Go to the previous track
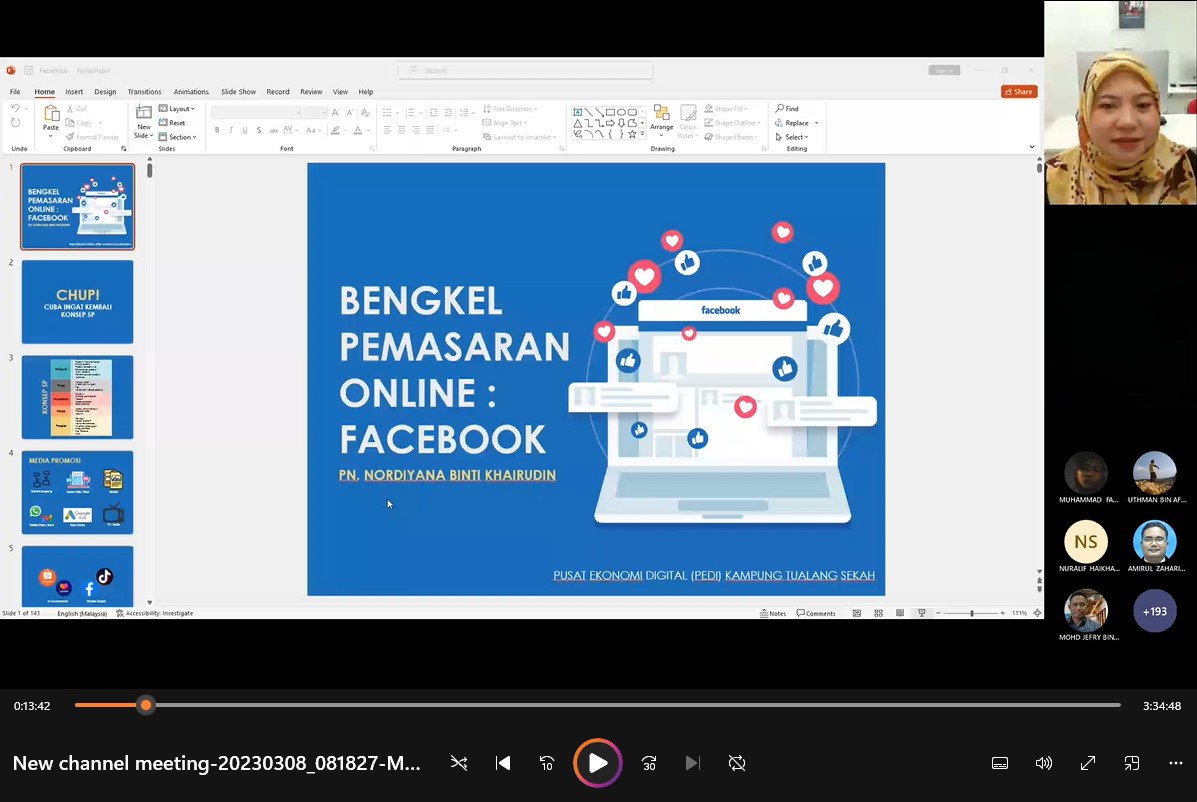 pos(503,763)
